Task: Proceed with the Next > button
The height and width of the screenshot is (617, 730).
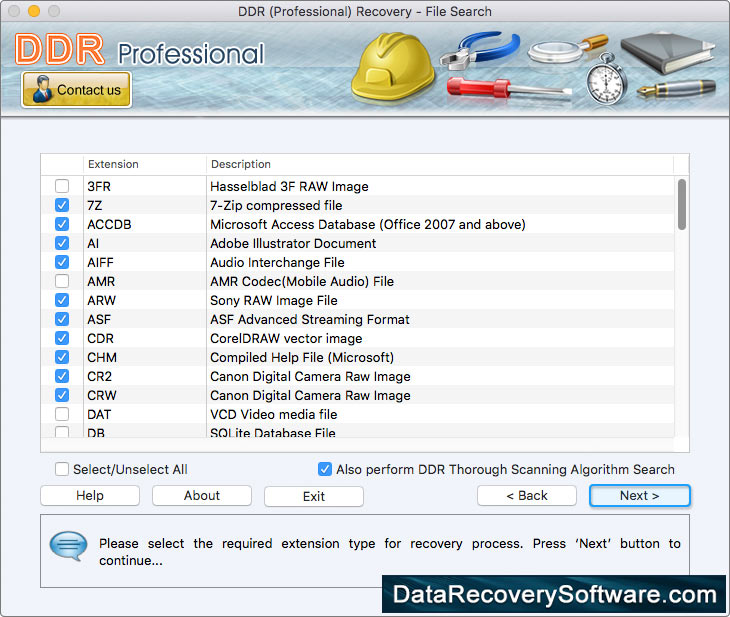Action: click(x=640, y=495)
